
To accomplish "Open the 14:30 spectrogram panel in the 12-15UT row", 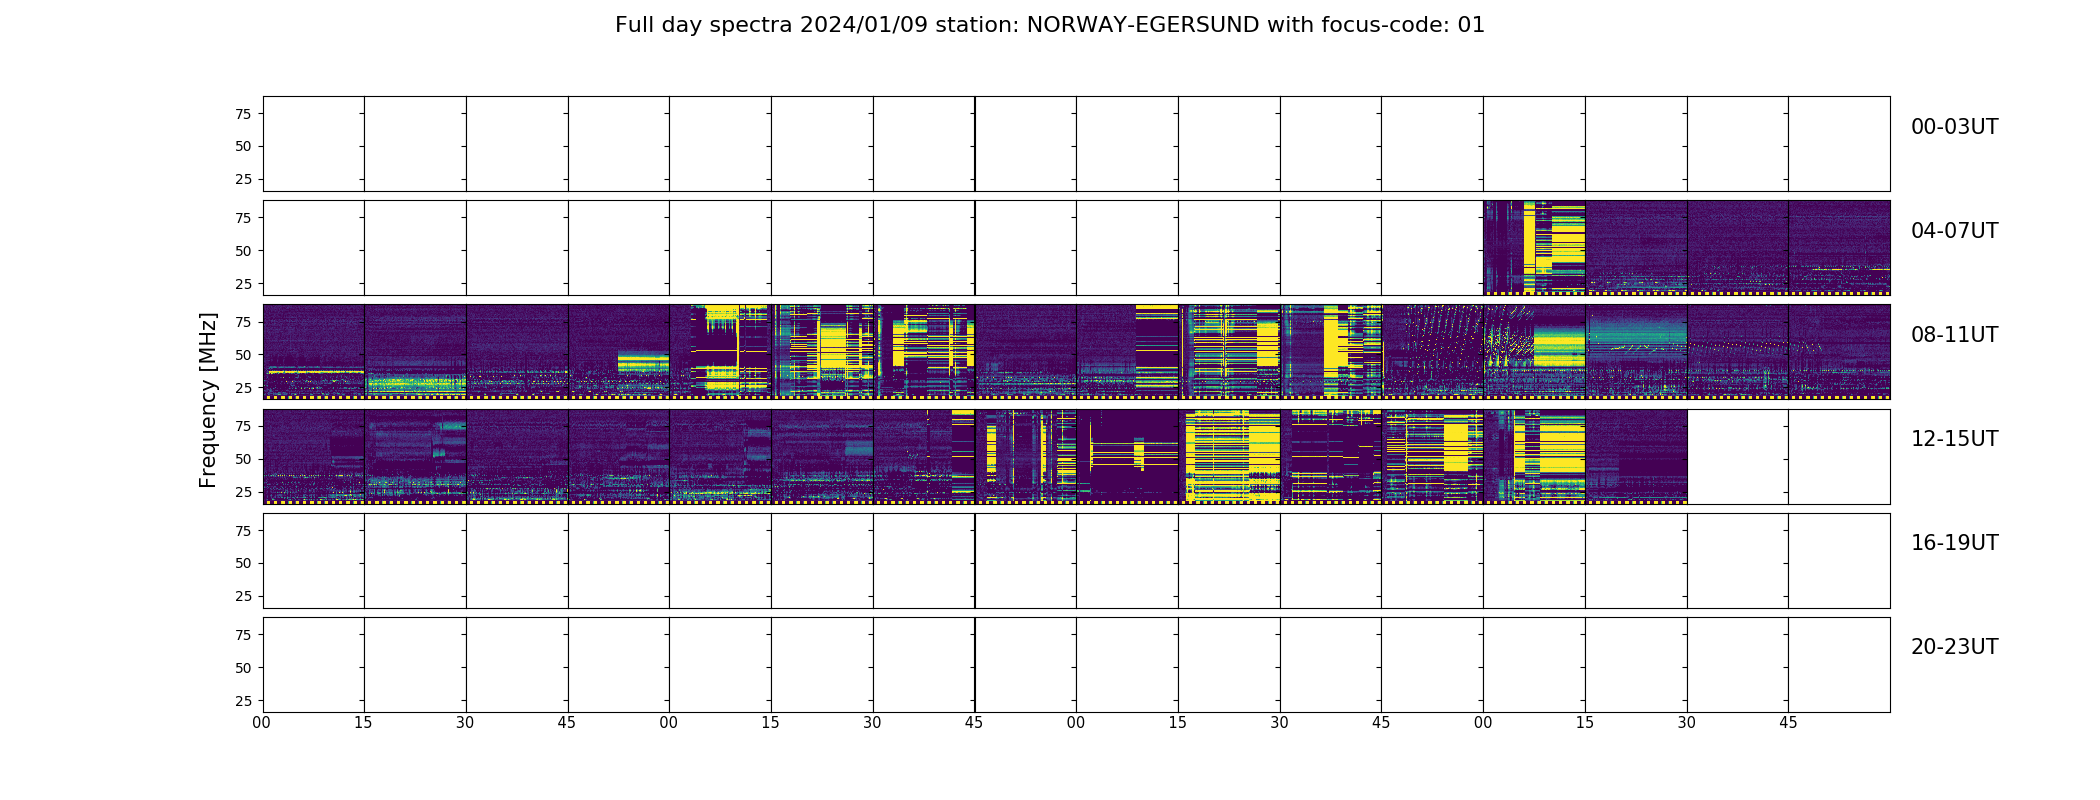I will click(1331, 456).
